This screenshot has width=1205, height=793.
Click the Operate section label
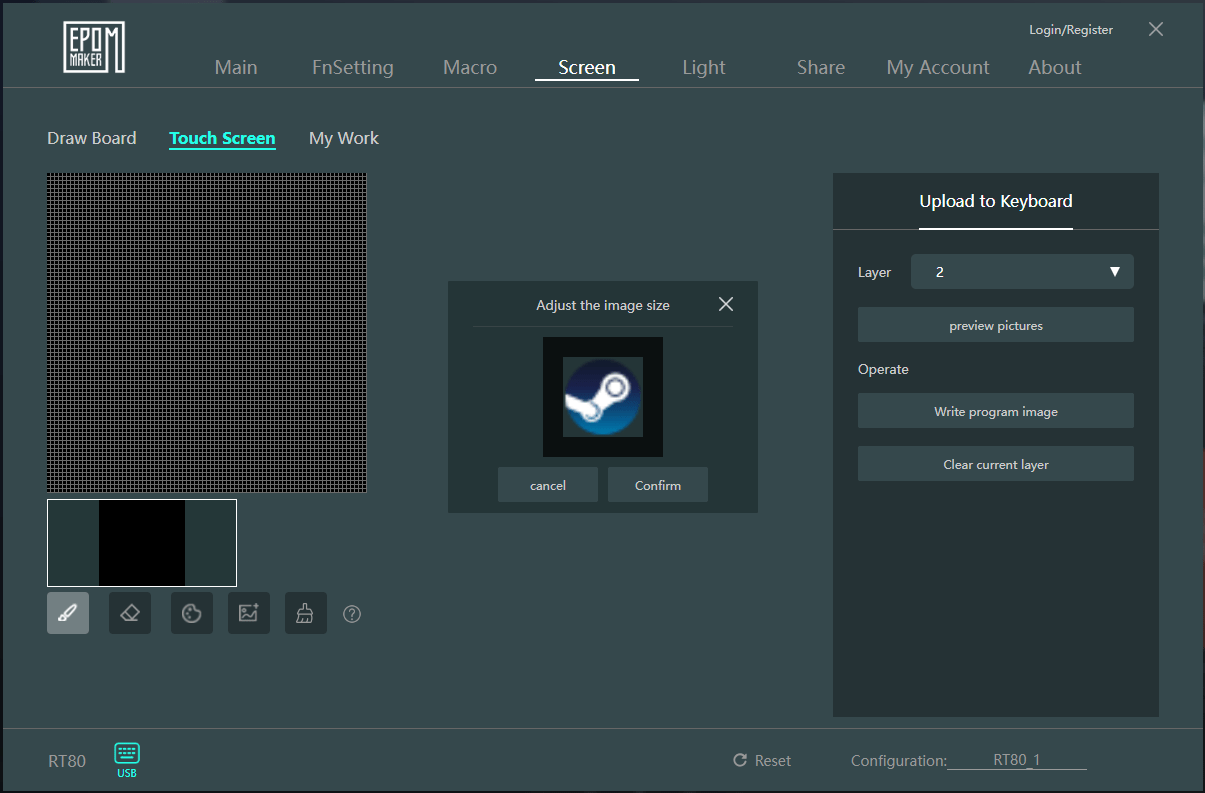click(883, 369)
